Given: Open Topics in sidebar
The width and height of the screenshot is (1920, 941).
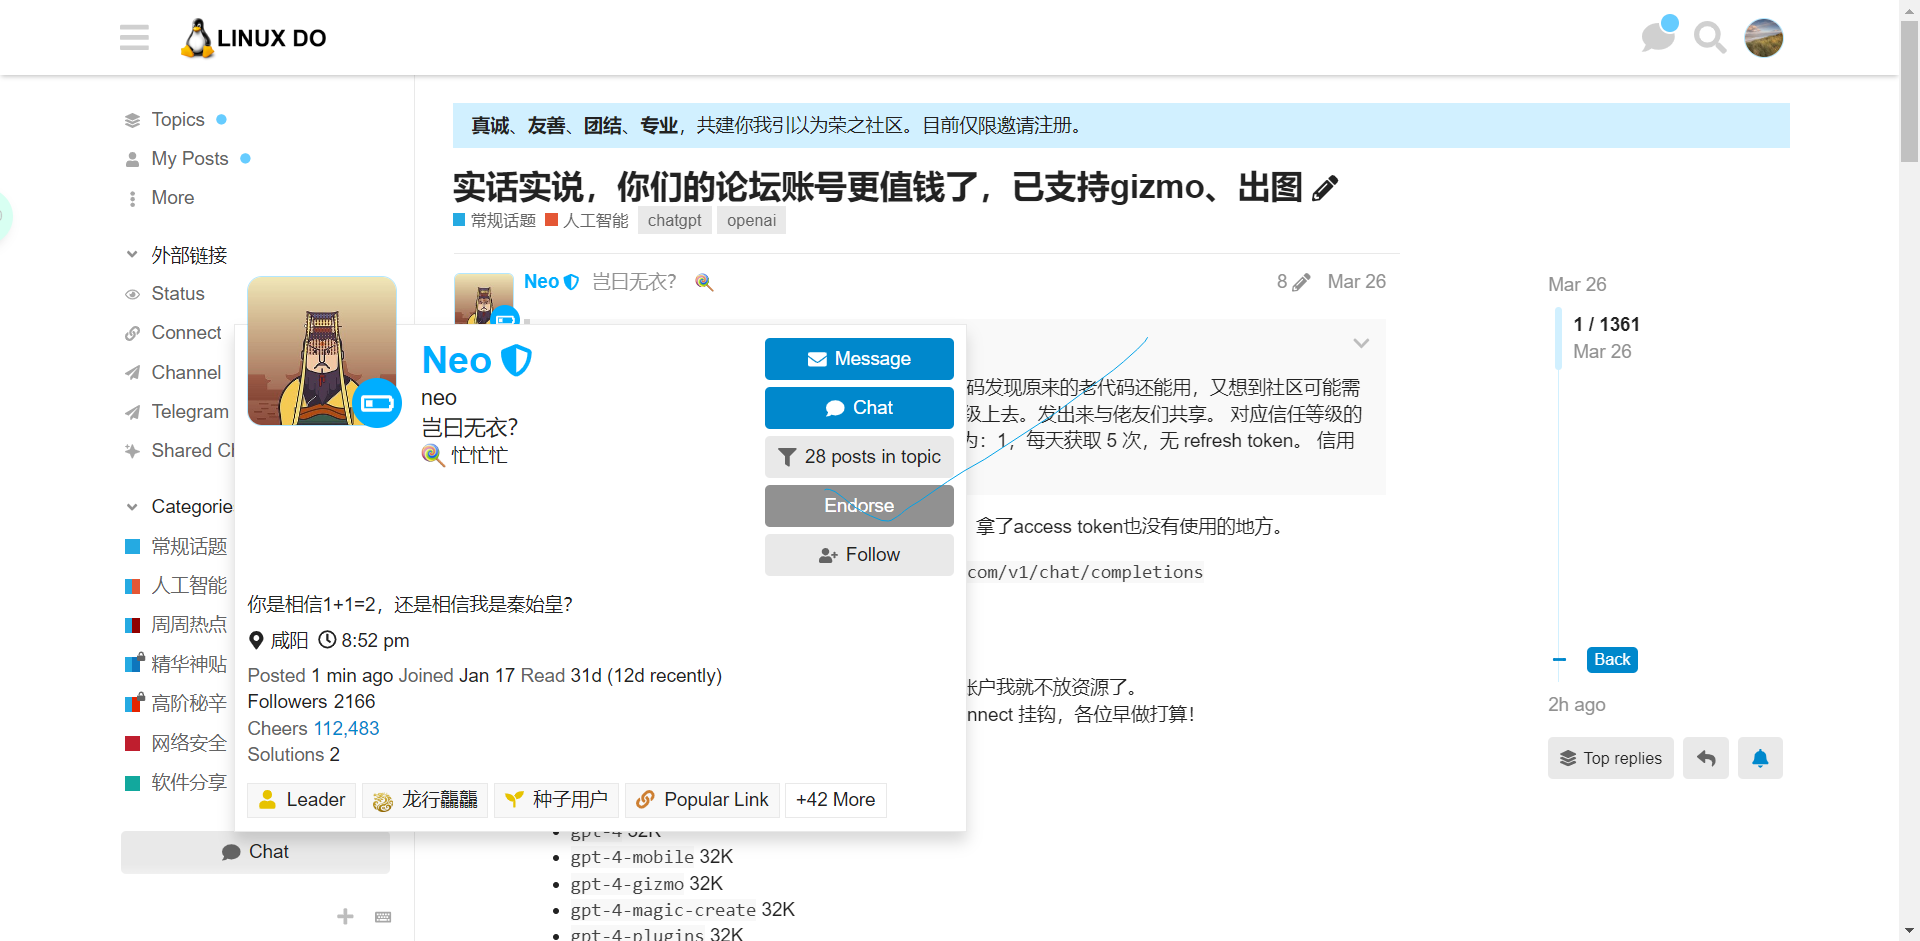Looking at the screenshot, I should pyautogui.click(x=177, y=120).
